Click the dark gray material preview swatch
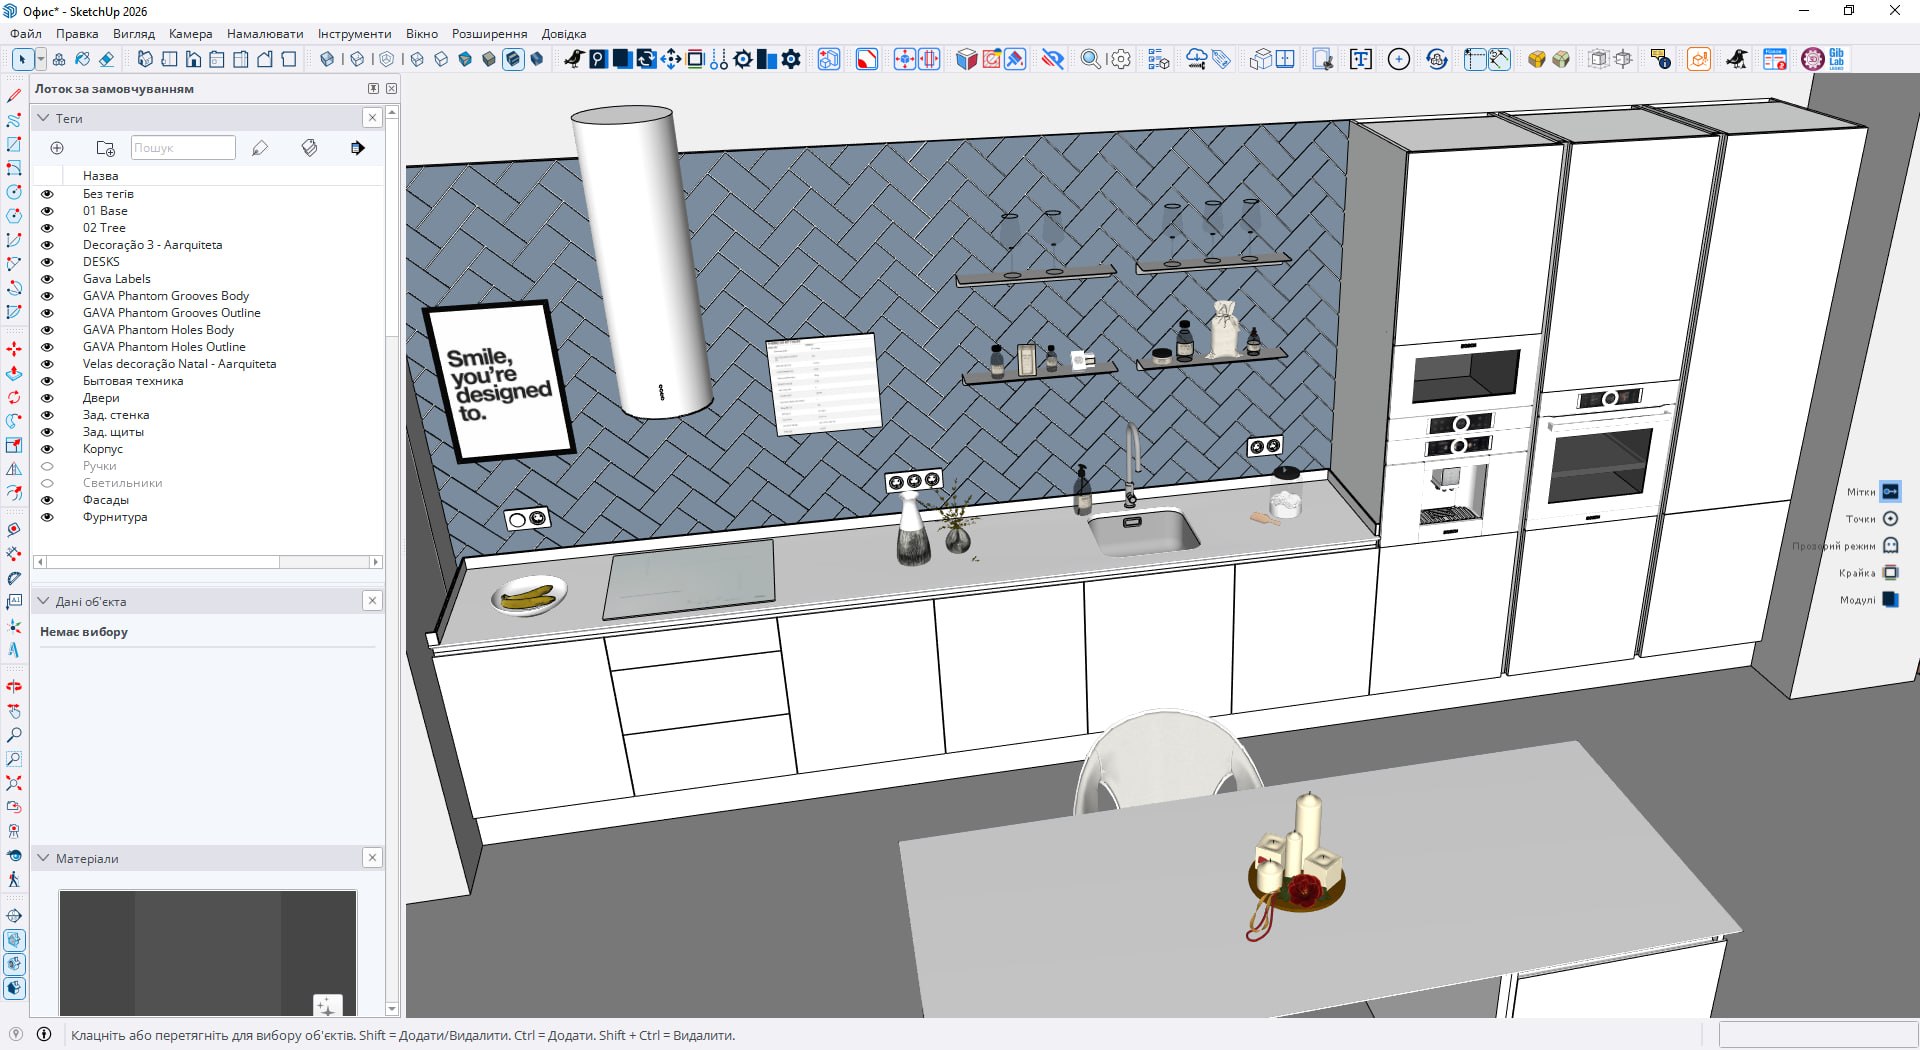The width and height of the screenshot is (1920, 1050). pos(207,950)
